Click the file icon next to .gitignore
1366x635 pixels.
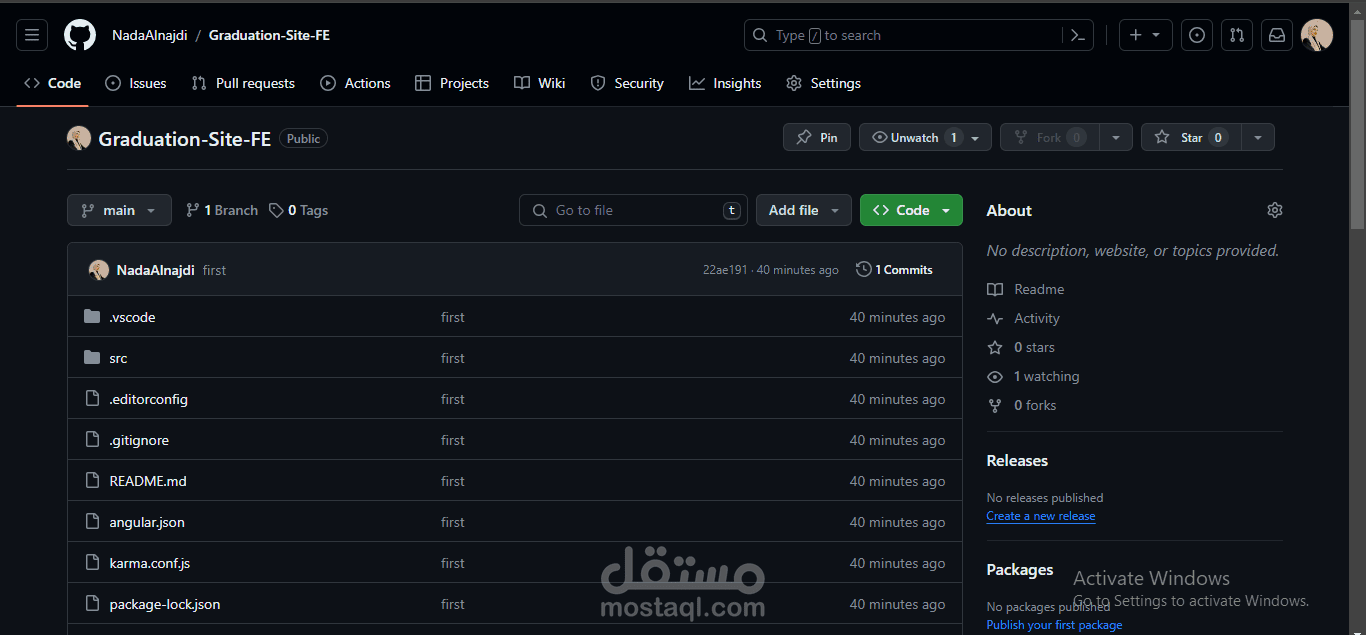click(92, 440)
